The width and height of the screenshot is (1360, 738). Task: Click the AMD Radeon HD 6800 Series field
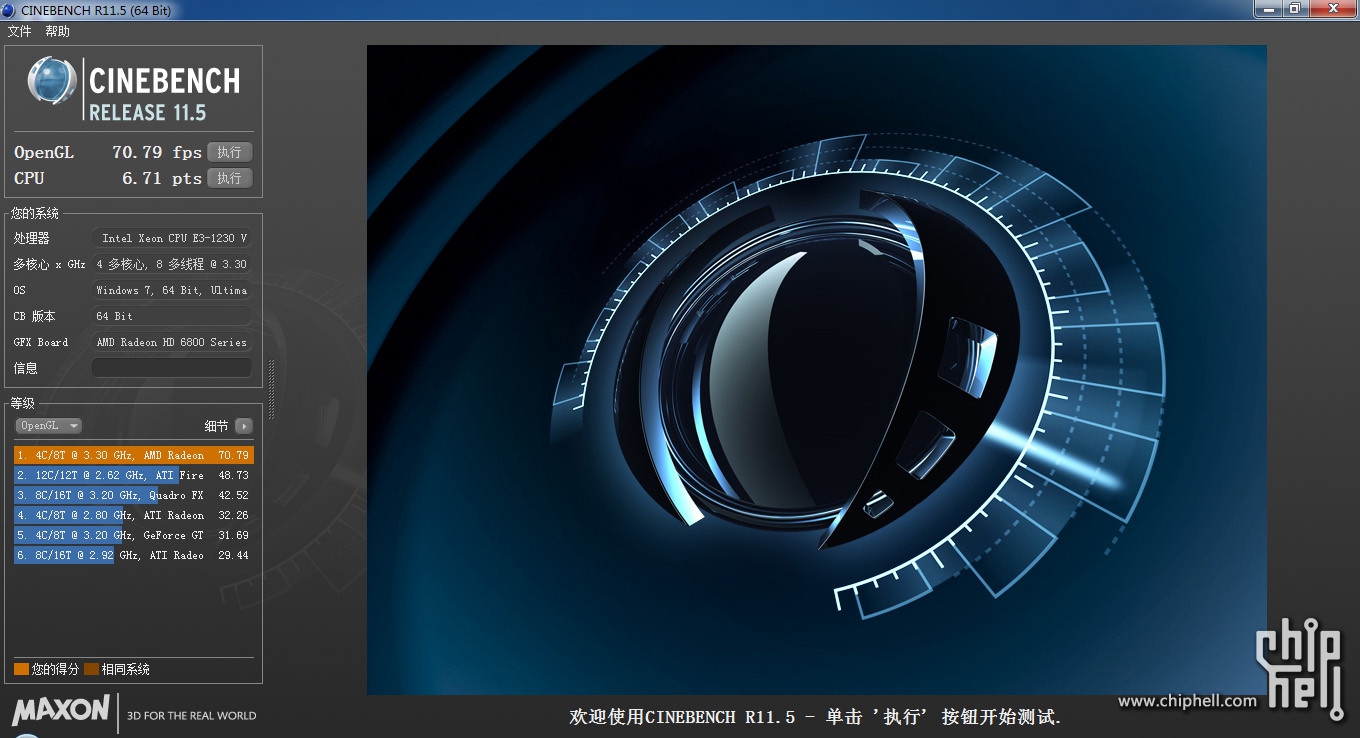[171, 342]
